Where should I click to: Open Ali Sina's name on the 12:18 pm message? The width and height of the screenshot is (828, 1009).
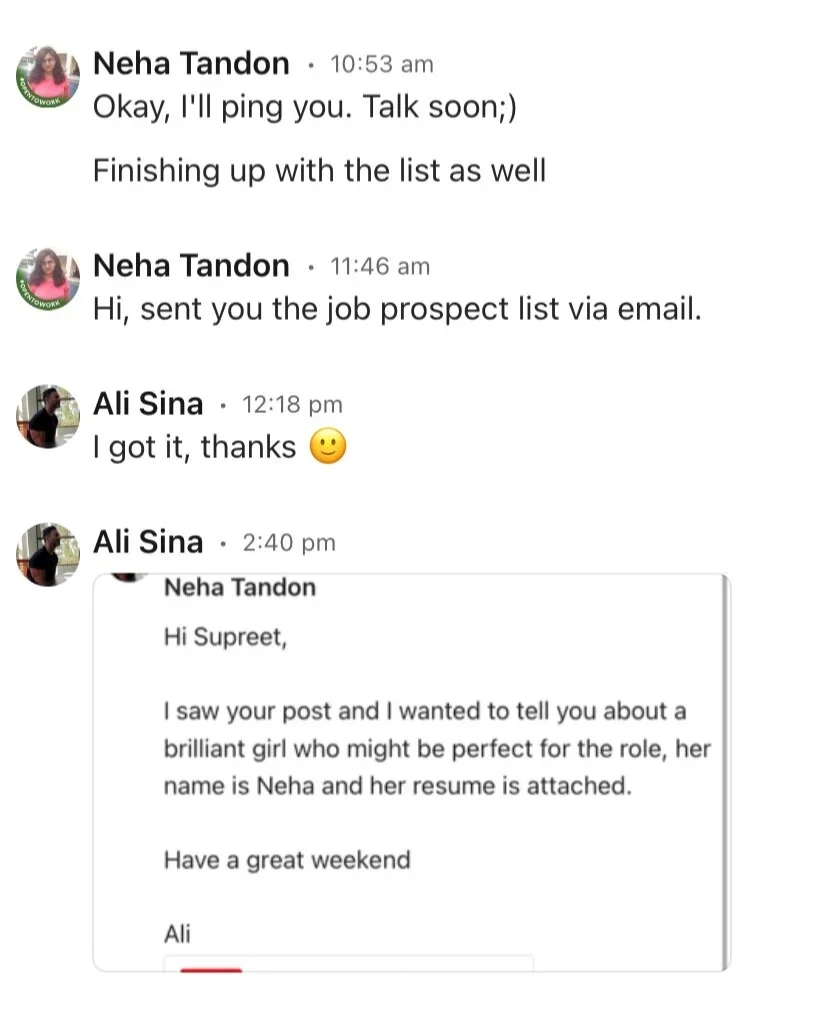(x=147, y=404)
